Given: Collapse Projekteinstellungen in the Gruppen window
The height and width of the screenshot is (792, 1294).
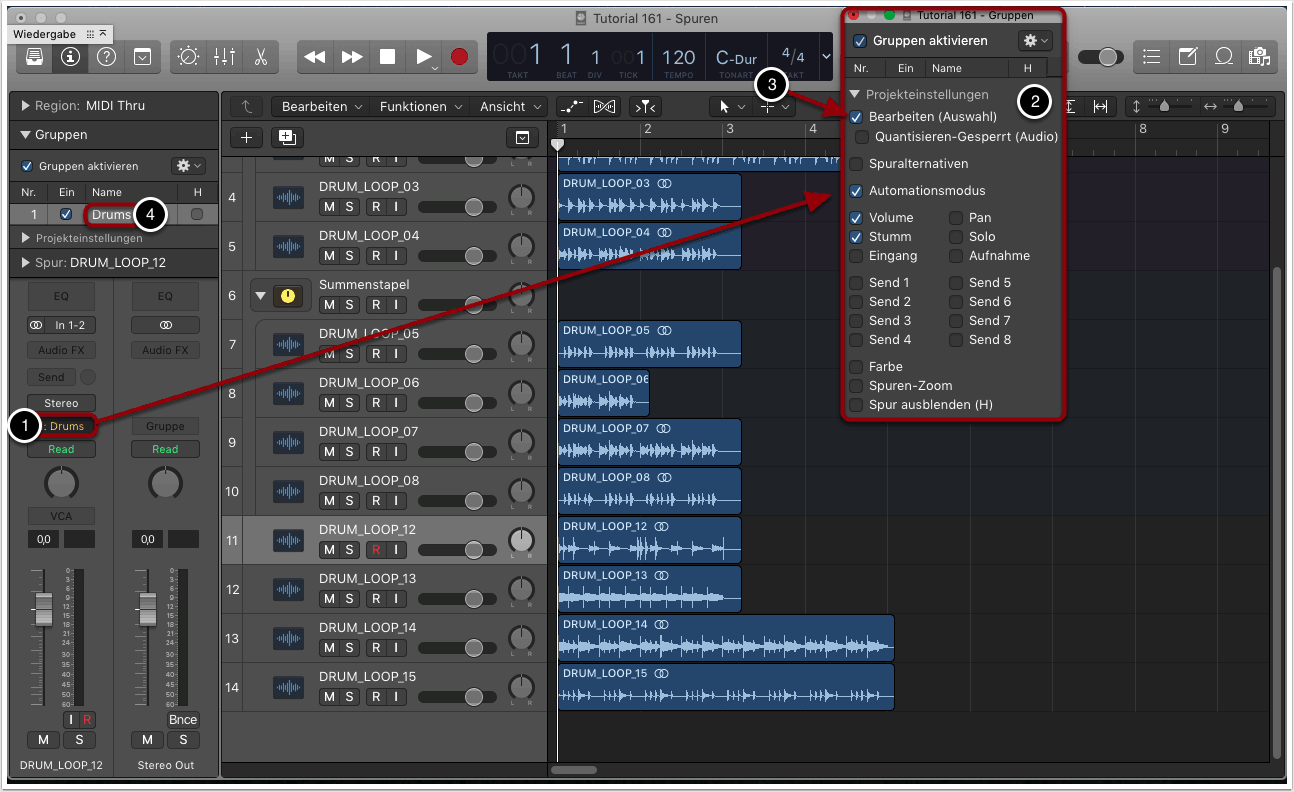Looking at the screenshot, I should tap(855, 95).
